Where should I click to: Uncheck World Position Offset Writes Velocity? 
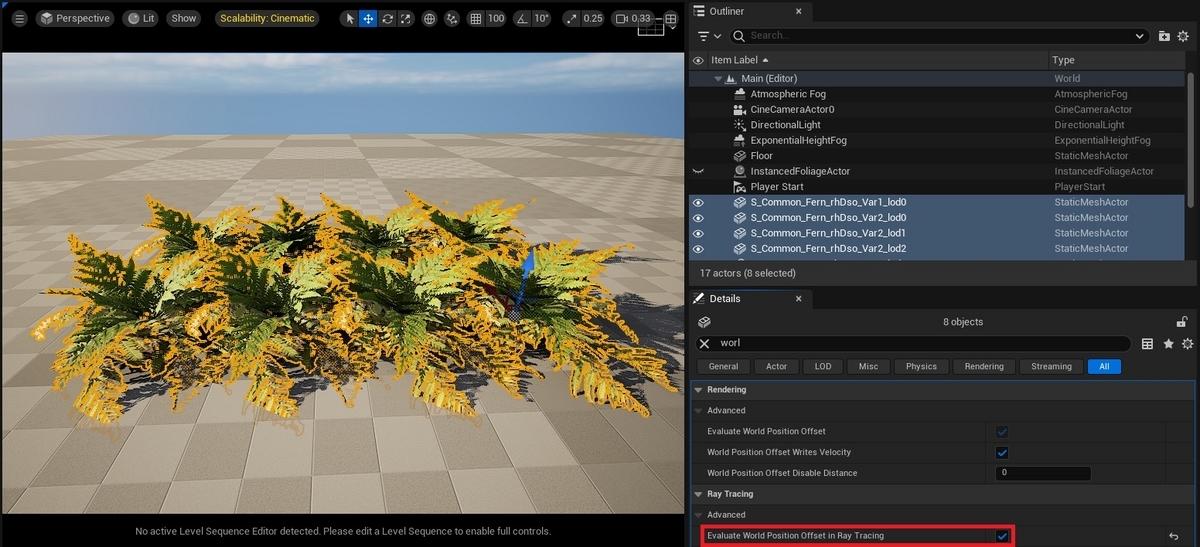[x=1002, y=452]
